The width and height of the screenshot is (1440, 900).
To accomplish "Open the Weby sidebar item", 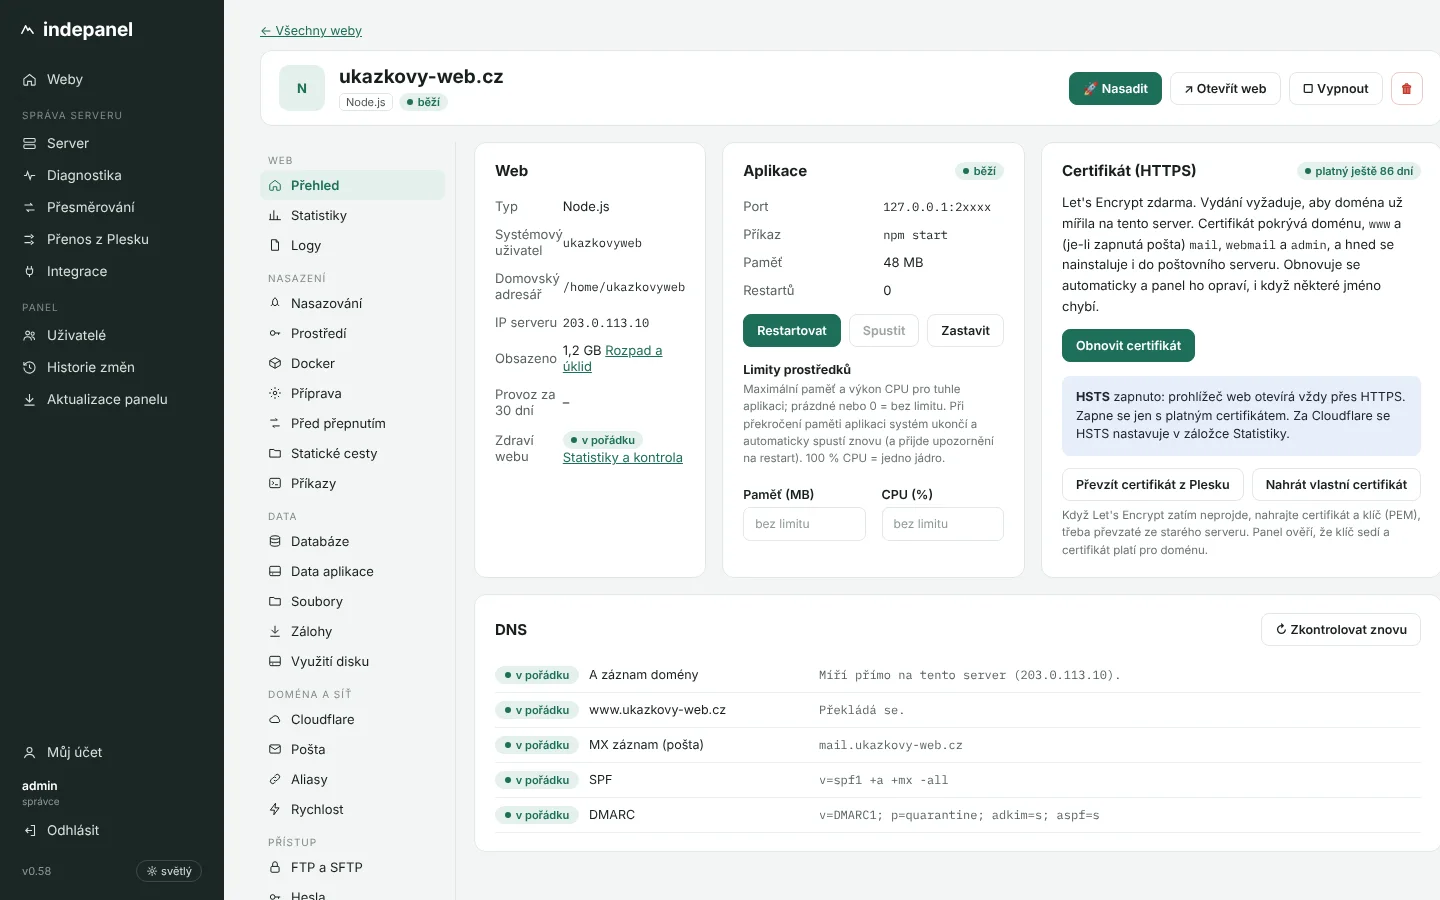I will pos(112,79).
